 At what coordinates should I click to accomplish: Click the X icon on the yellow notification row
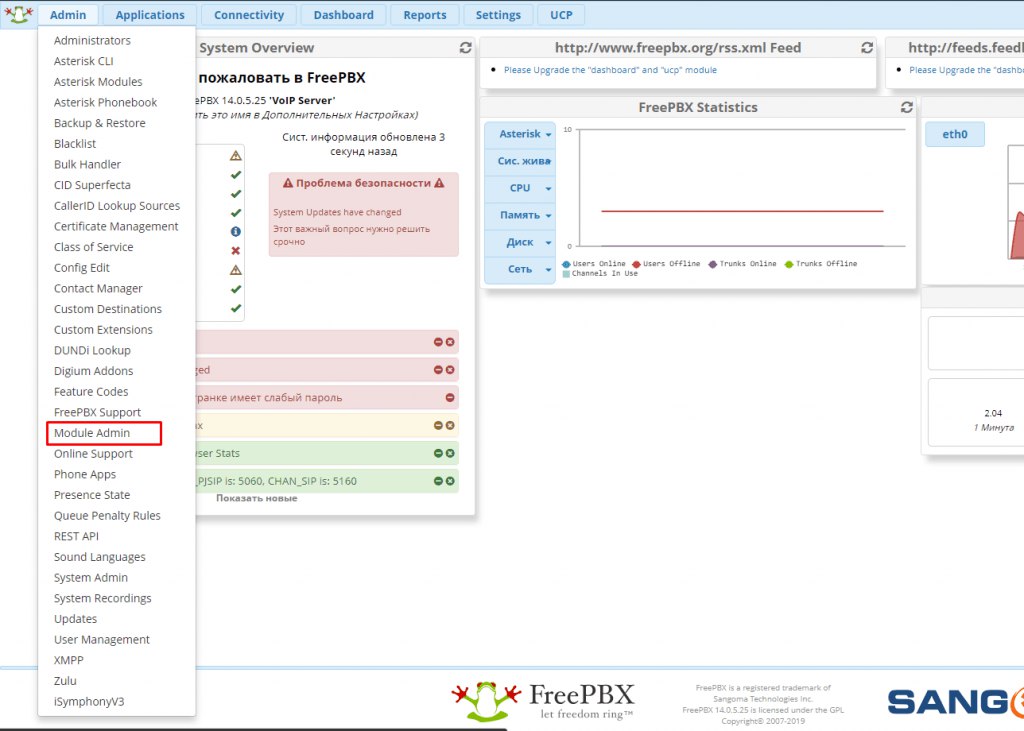tap(450, 425)
